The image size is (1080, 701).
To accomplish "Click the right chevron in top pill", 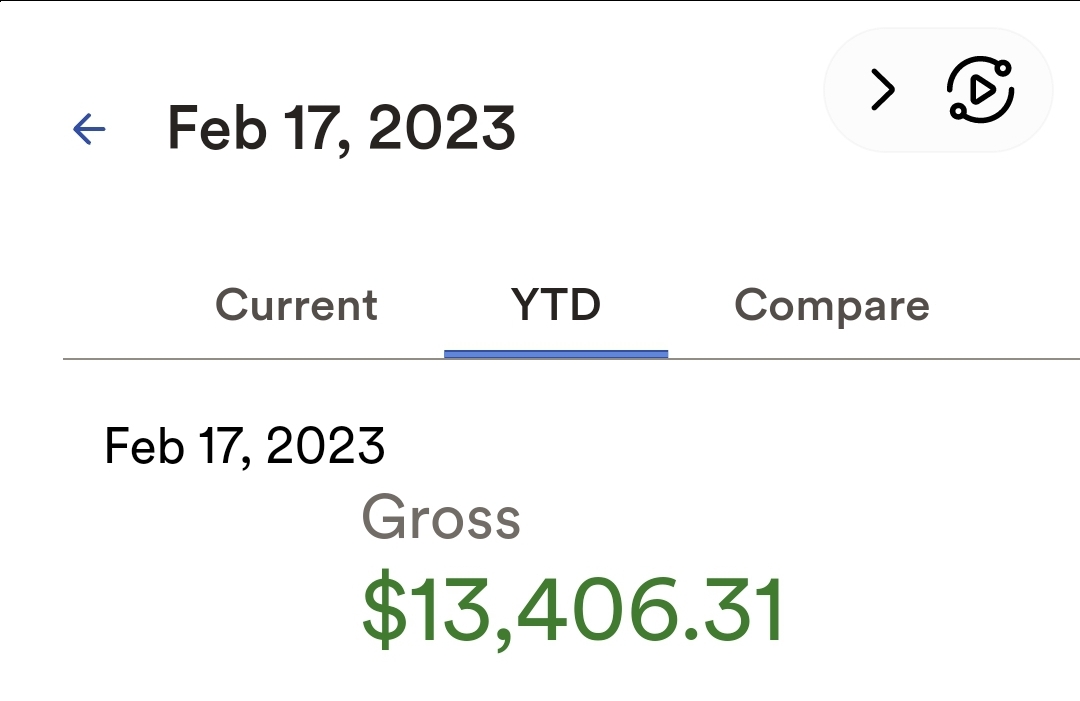I will 882,91.
